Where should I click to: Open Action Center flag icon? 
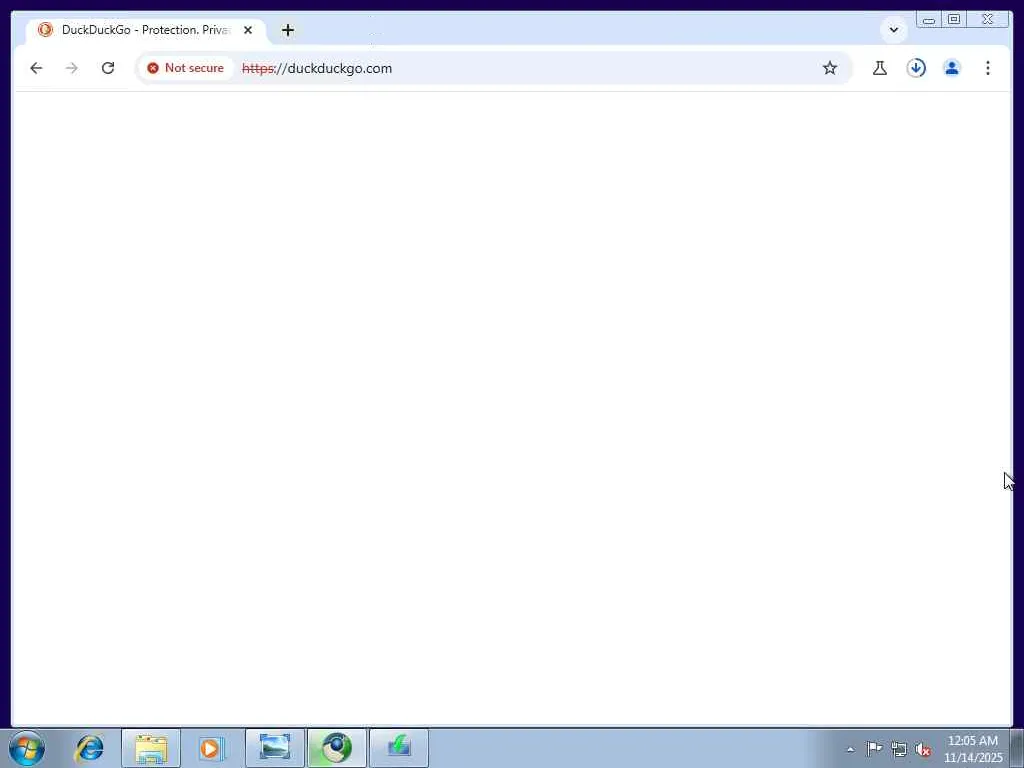pos(874,748)
